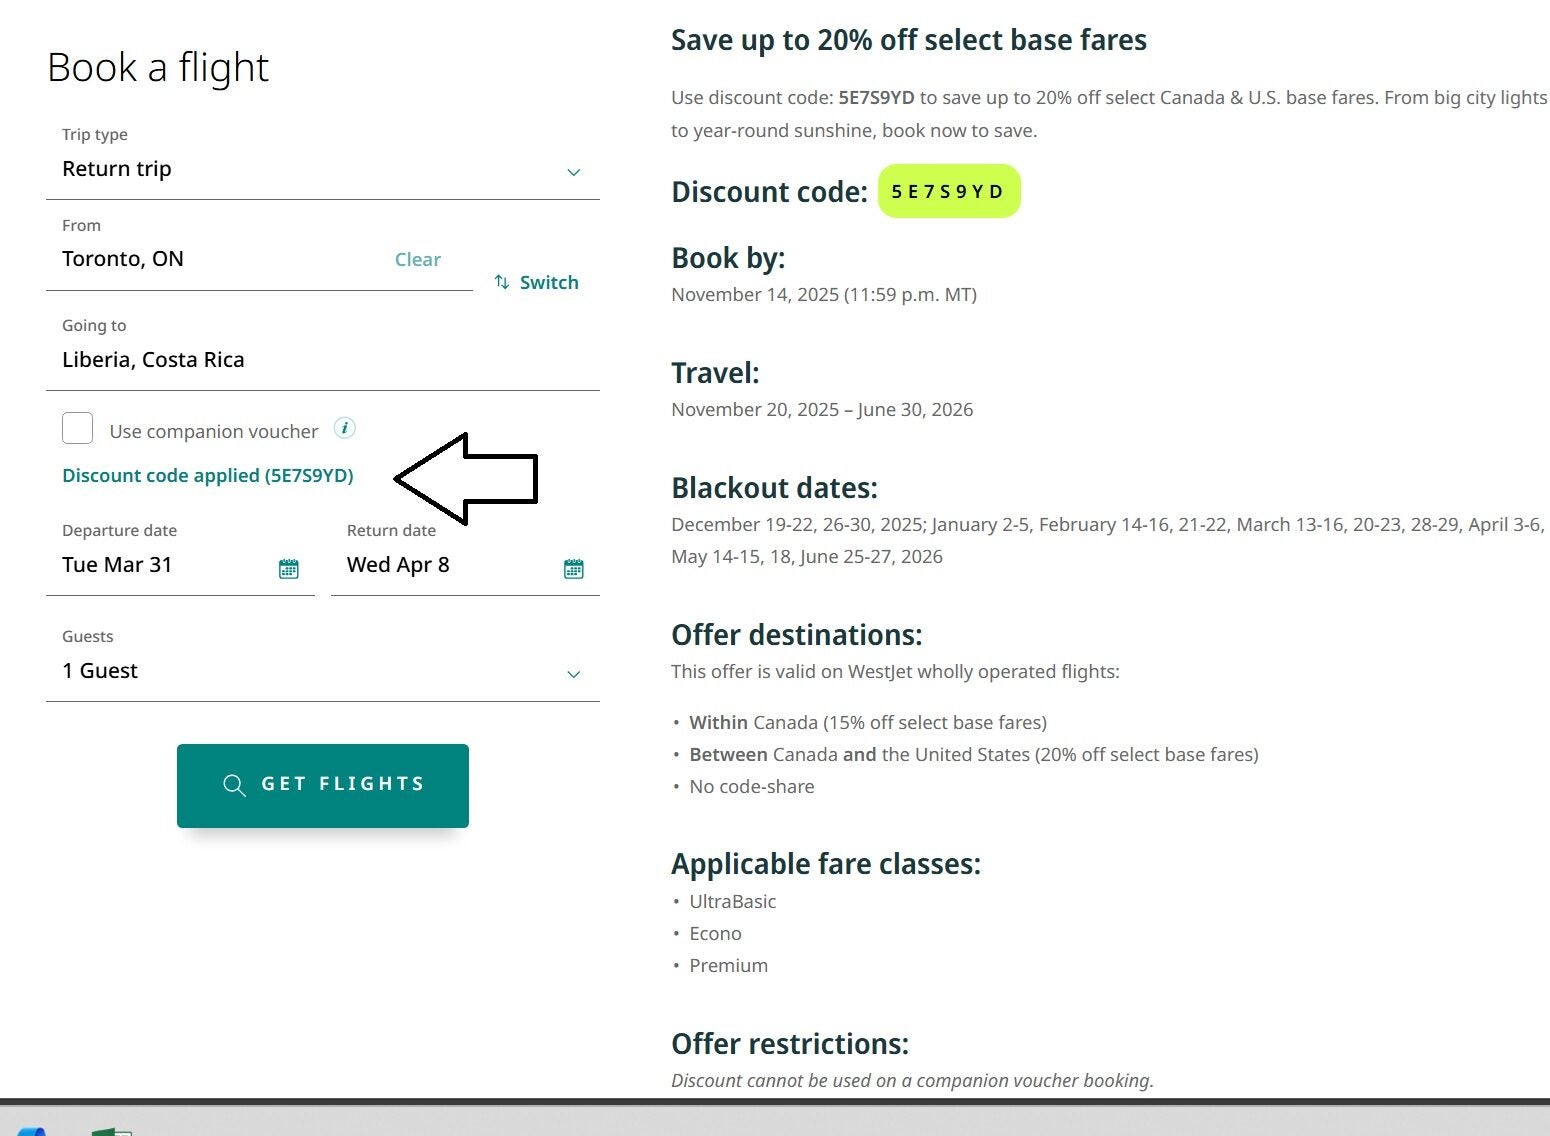Clear the From field using Clear link
Screen dimensions: 1550x1136
tap(417, 260)
